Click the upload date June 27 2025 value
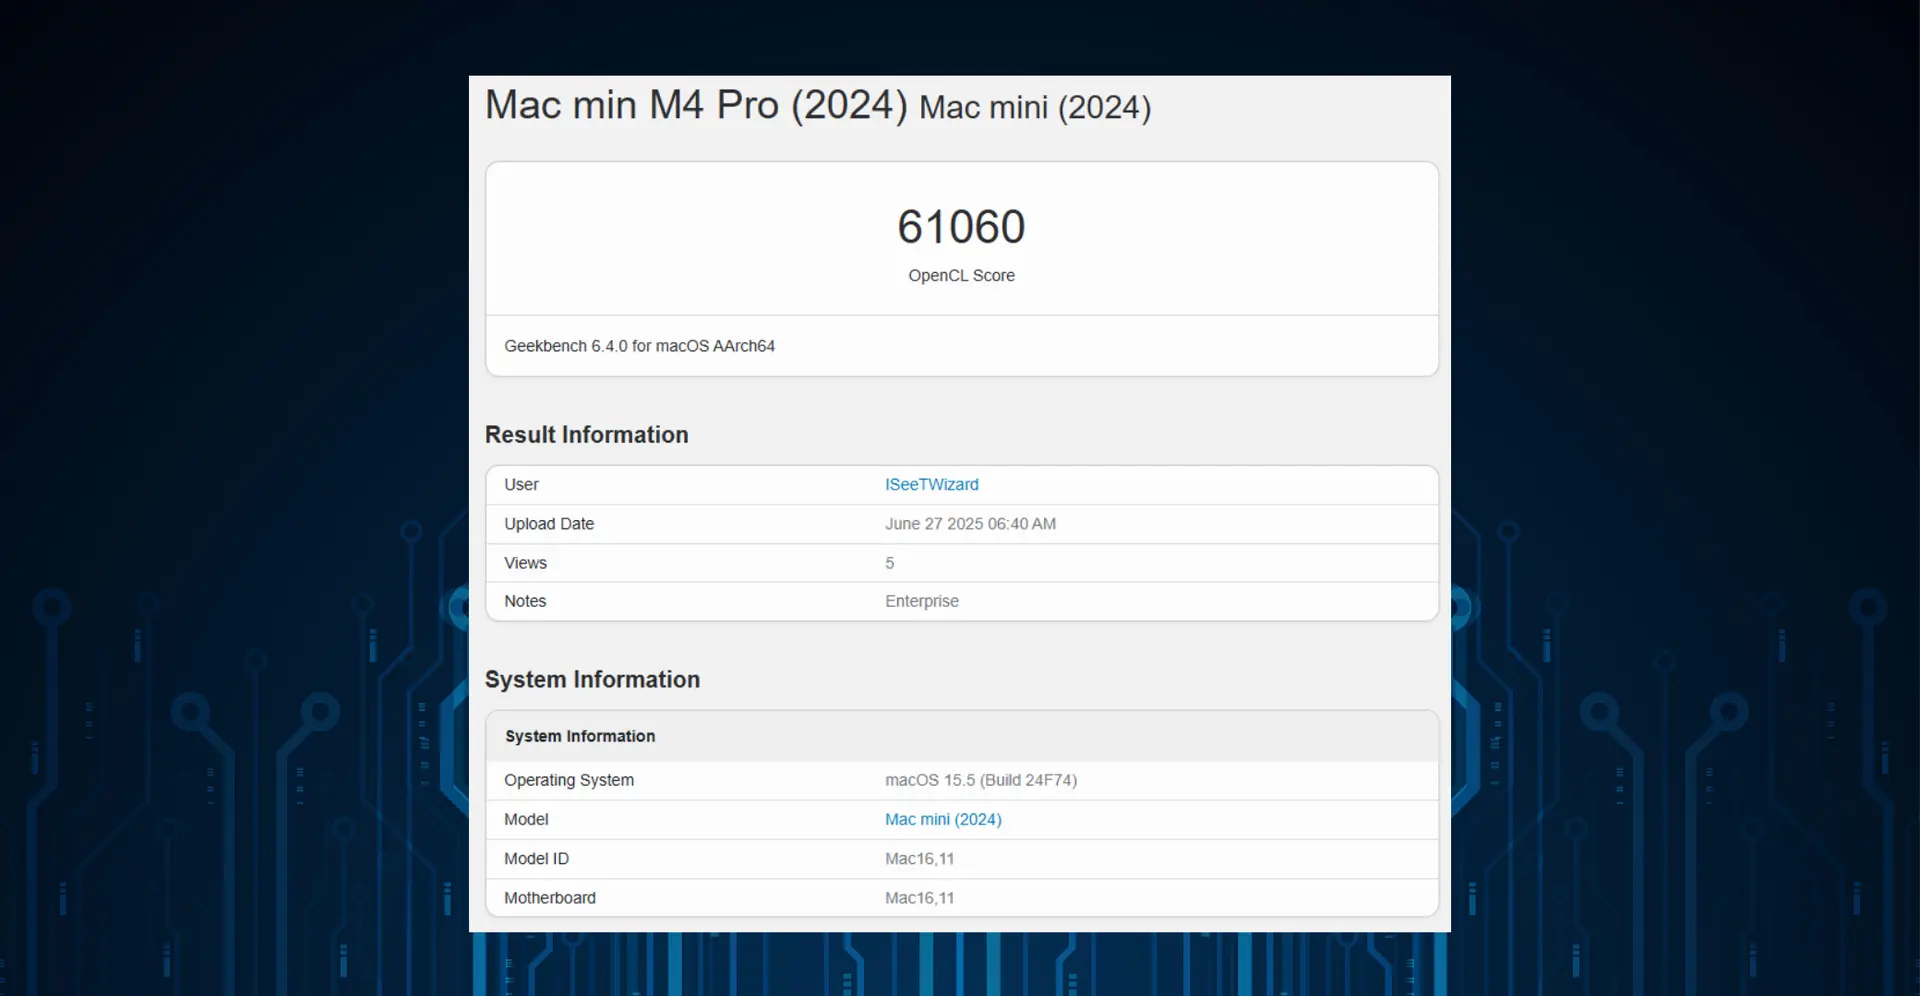Viewport: 1920px width, 996px height. point(969,524)
